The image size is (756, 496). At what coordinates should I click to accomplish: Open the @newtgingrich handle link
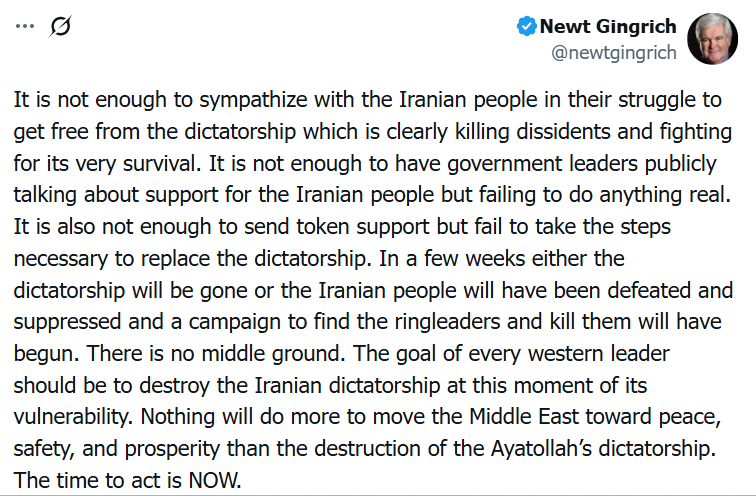[x=614, y=52]
